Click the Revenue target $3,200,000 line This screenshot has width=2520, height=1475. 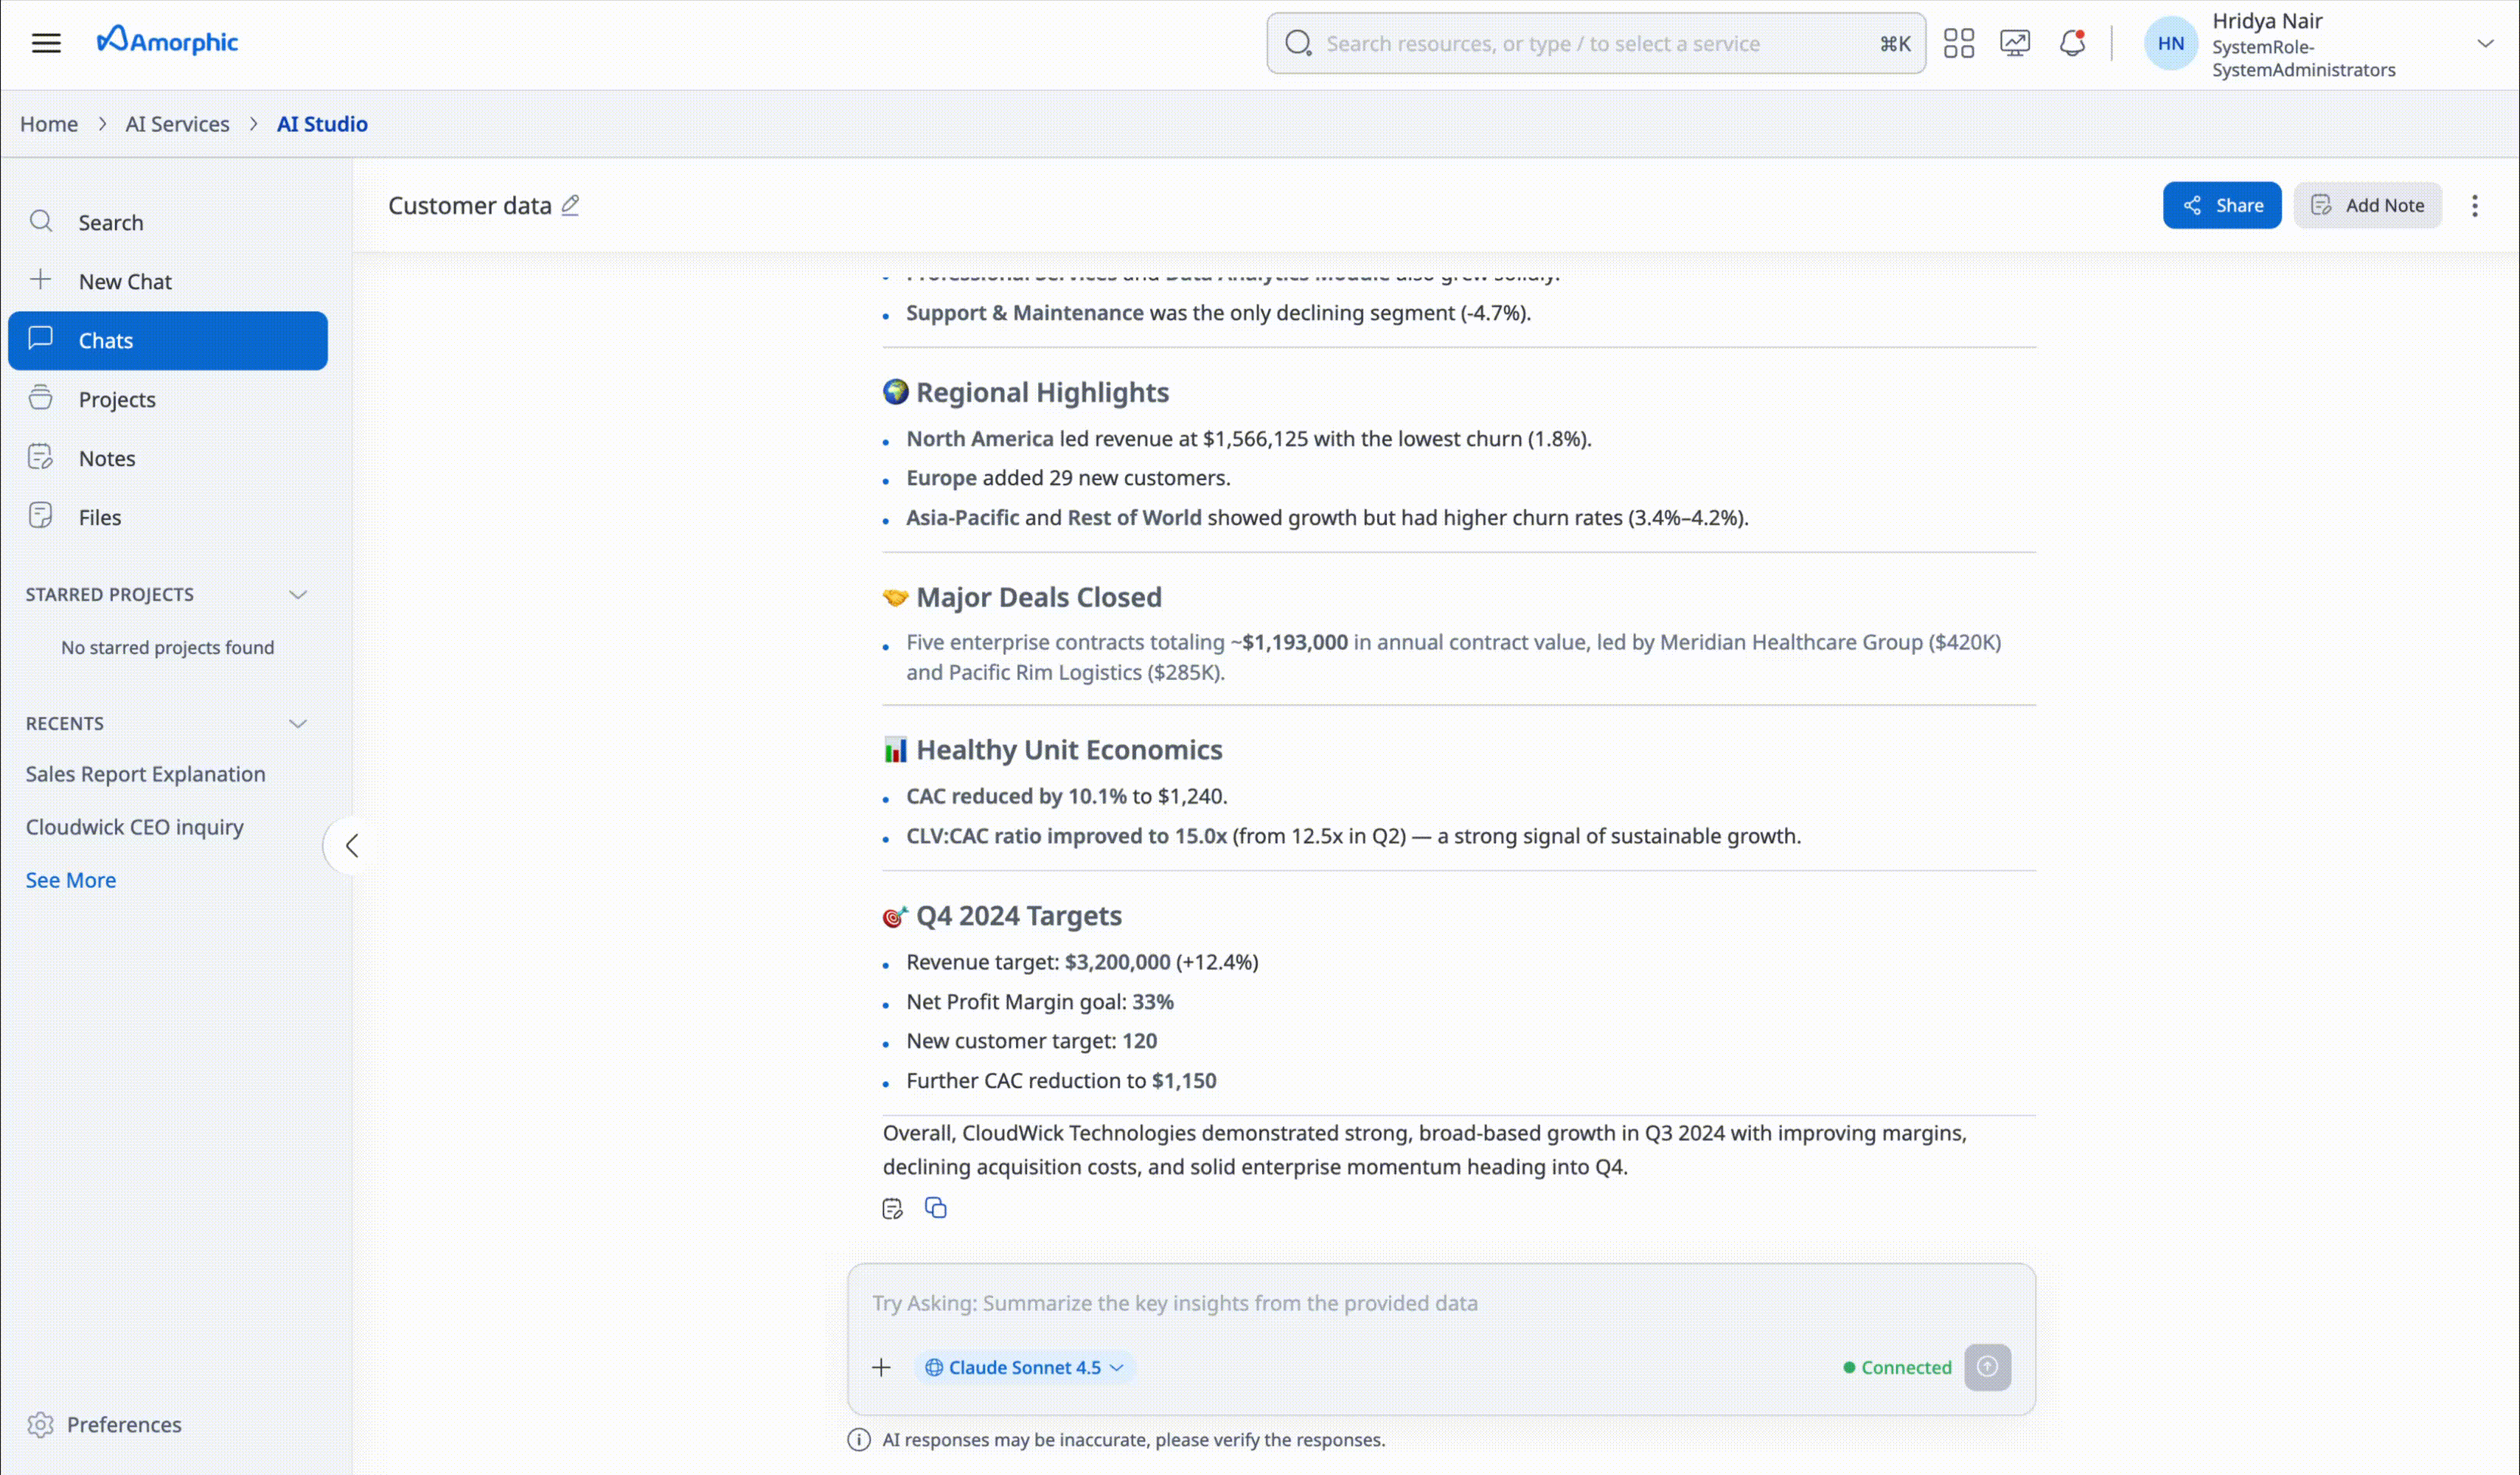pos(1082,962)
